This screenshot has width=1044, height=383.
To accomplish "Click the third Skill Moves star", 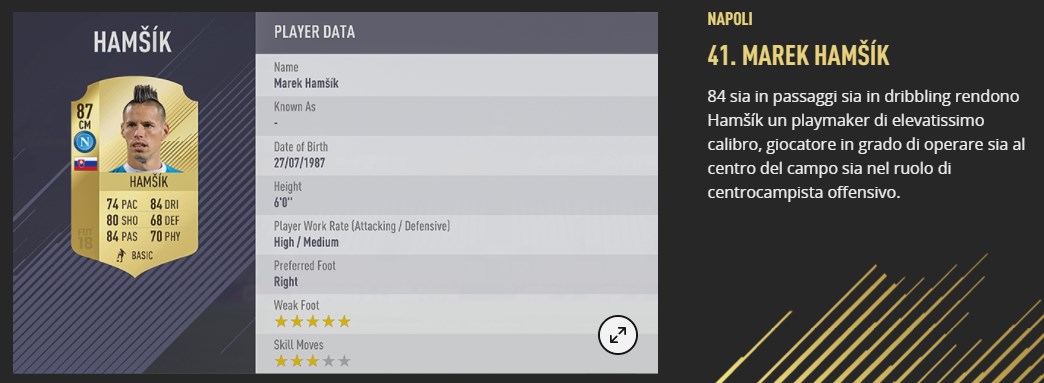I will pyautogui.click(x=312, y=362).
